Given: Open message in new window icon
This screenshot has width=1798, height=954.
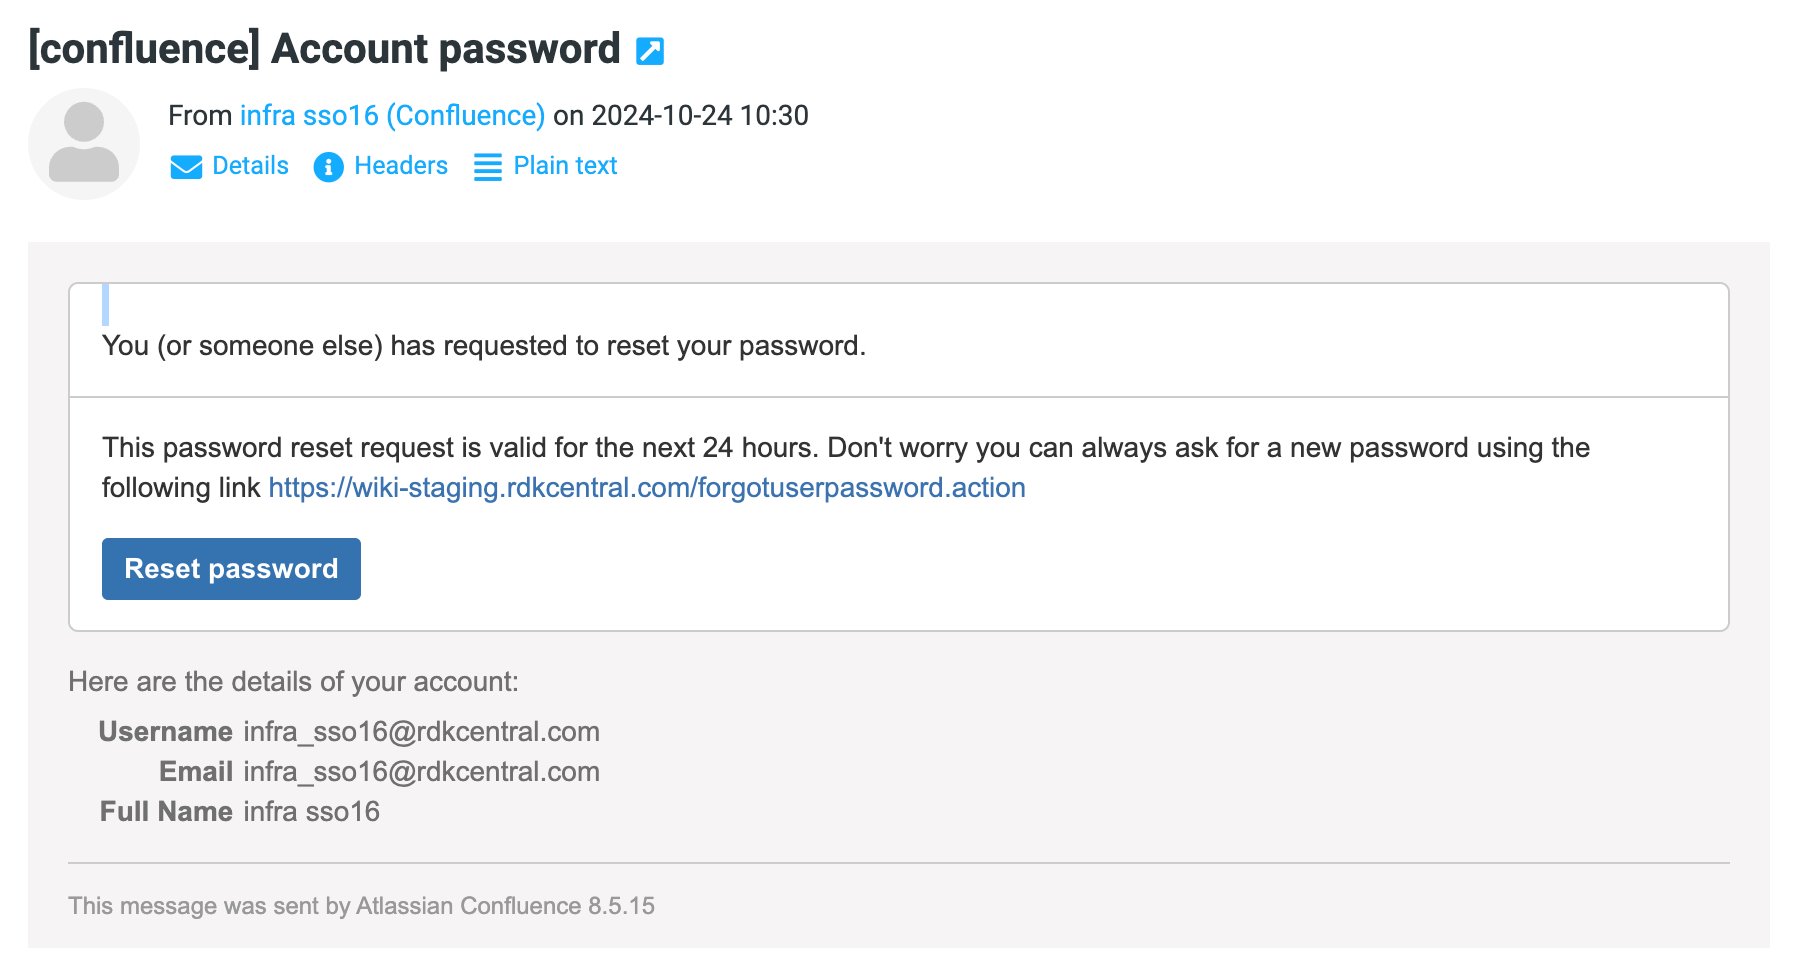Looking at the screenshot, I should [650, 50].
